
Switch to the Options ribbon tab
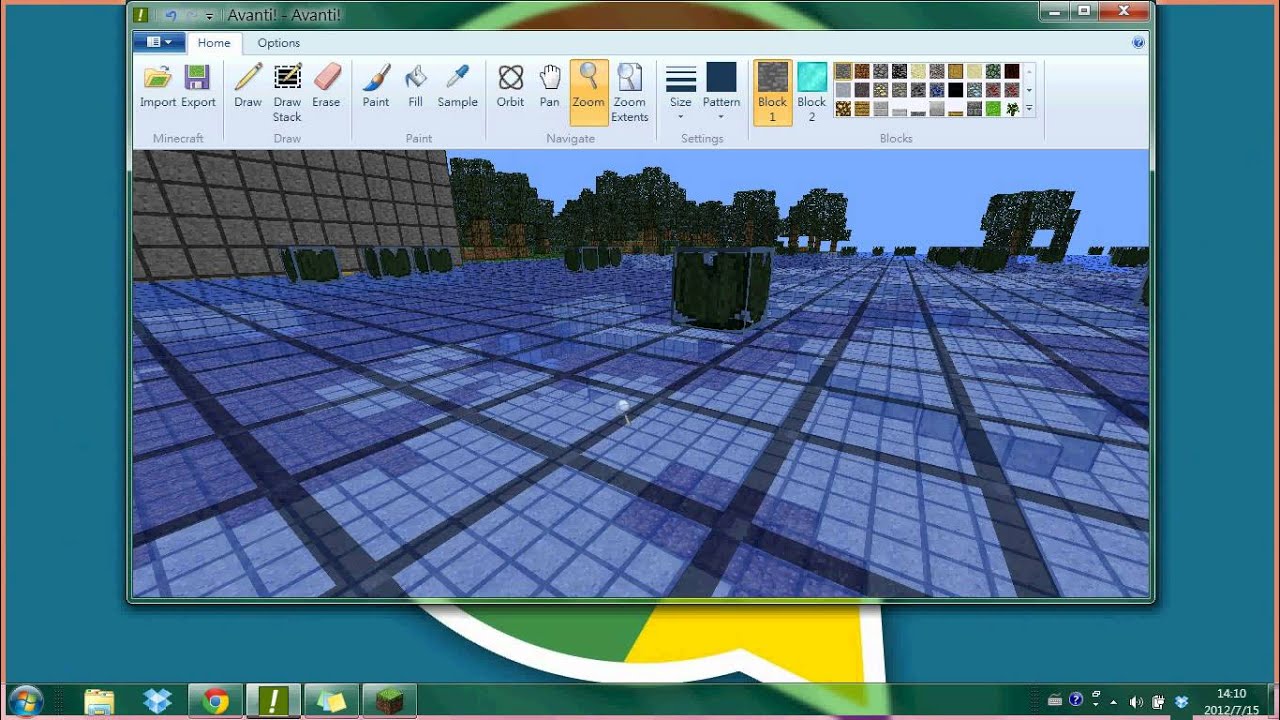click(279, 43)
